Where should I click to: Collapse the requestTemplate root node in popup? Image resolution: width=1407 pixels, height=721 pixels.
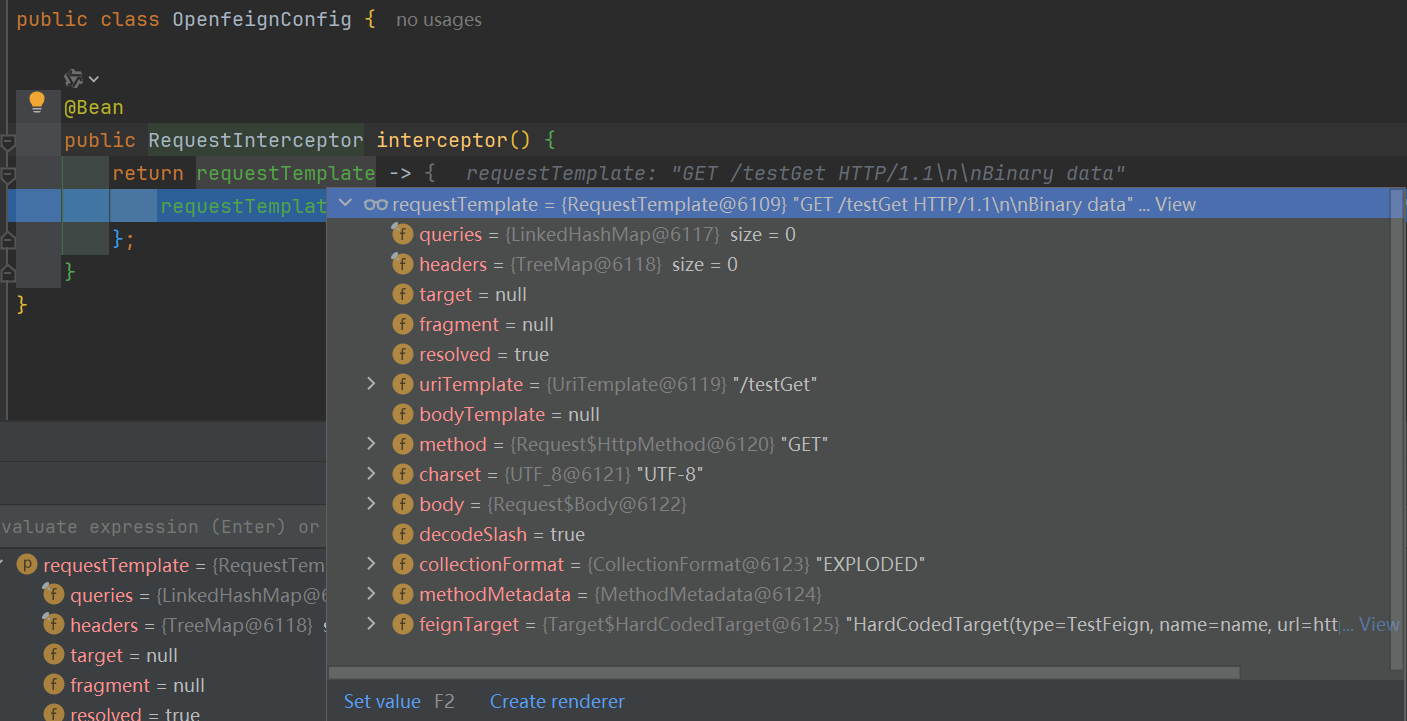click(346, 204)
